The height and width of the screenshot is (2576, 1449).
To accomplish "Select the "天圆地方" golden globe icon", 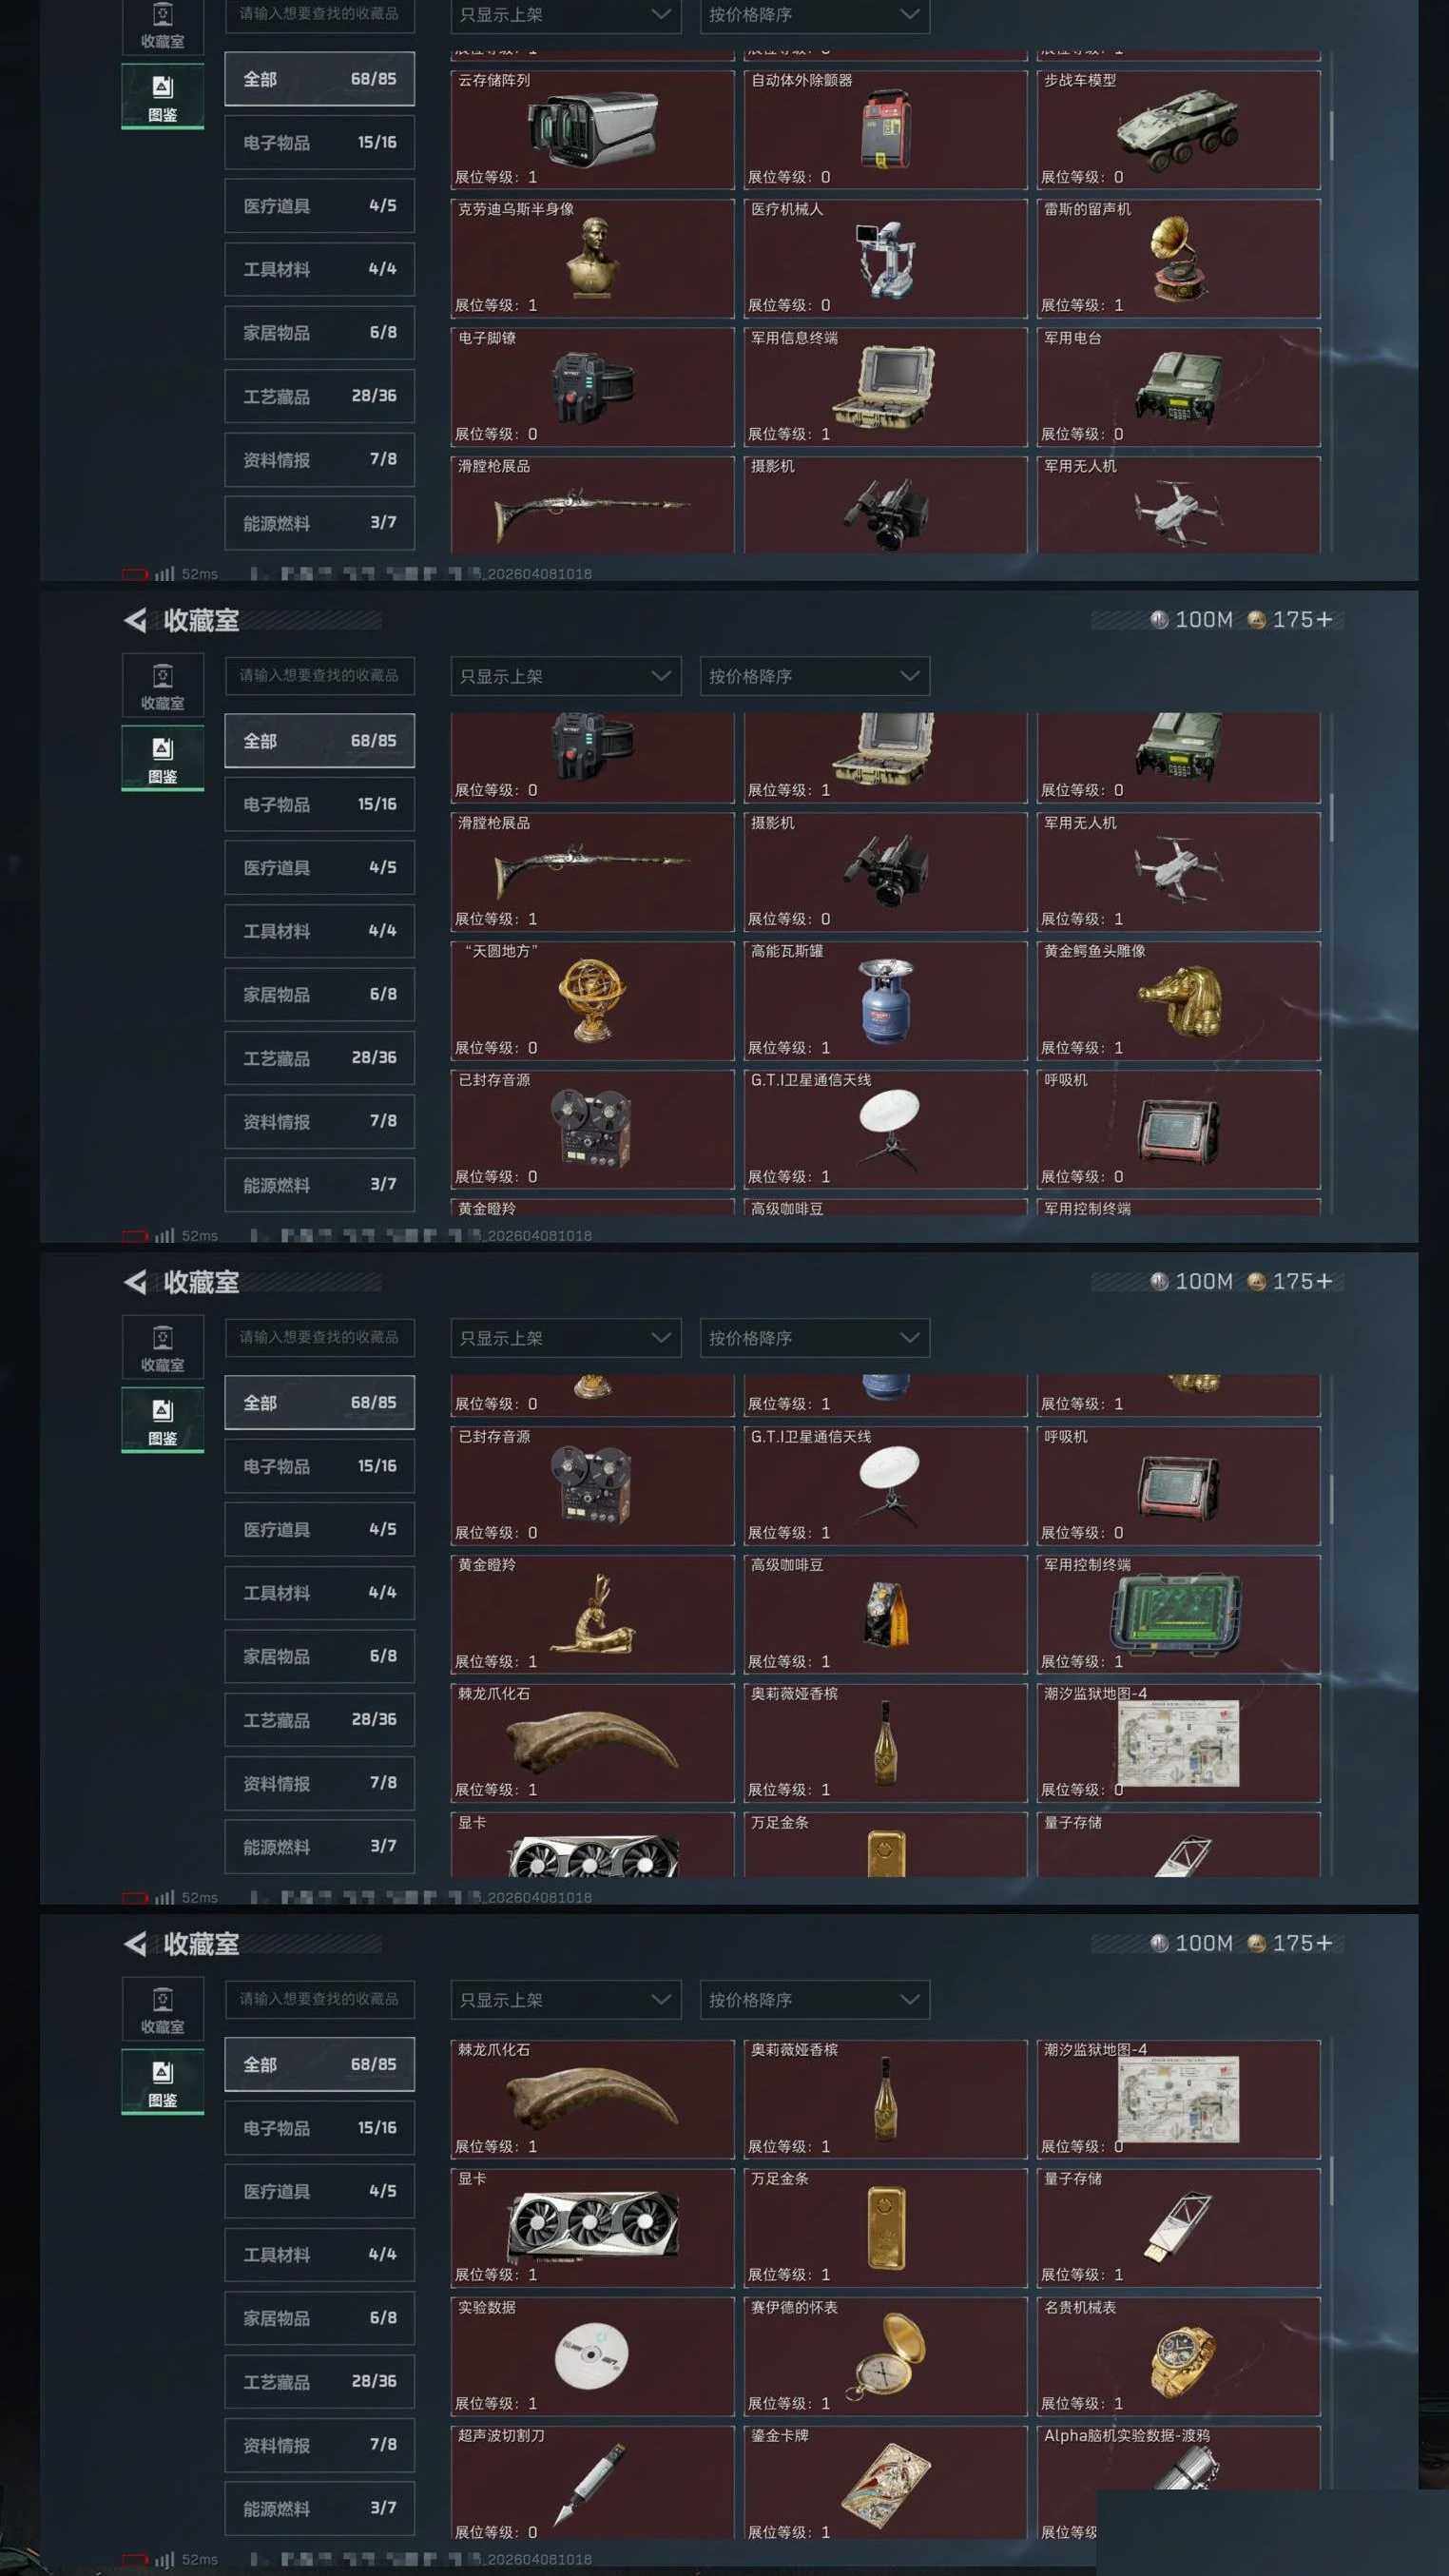I will click(592, 1000).
